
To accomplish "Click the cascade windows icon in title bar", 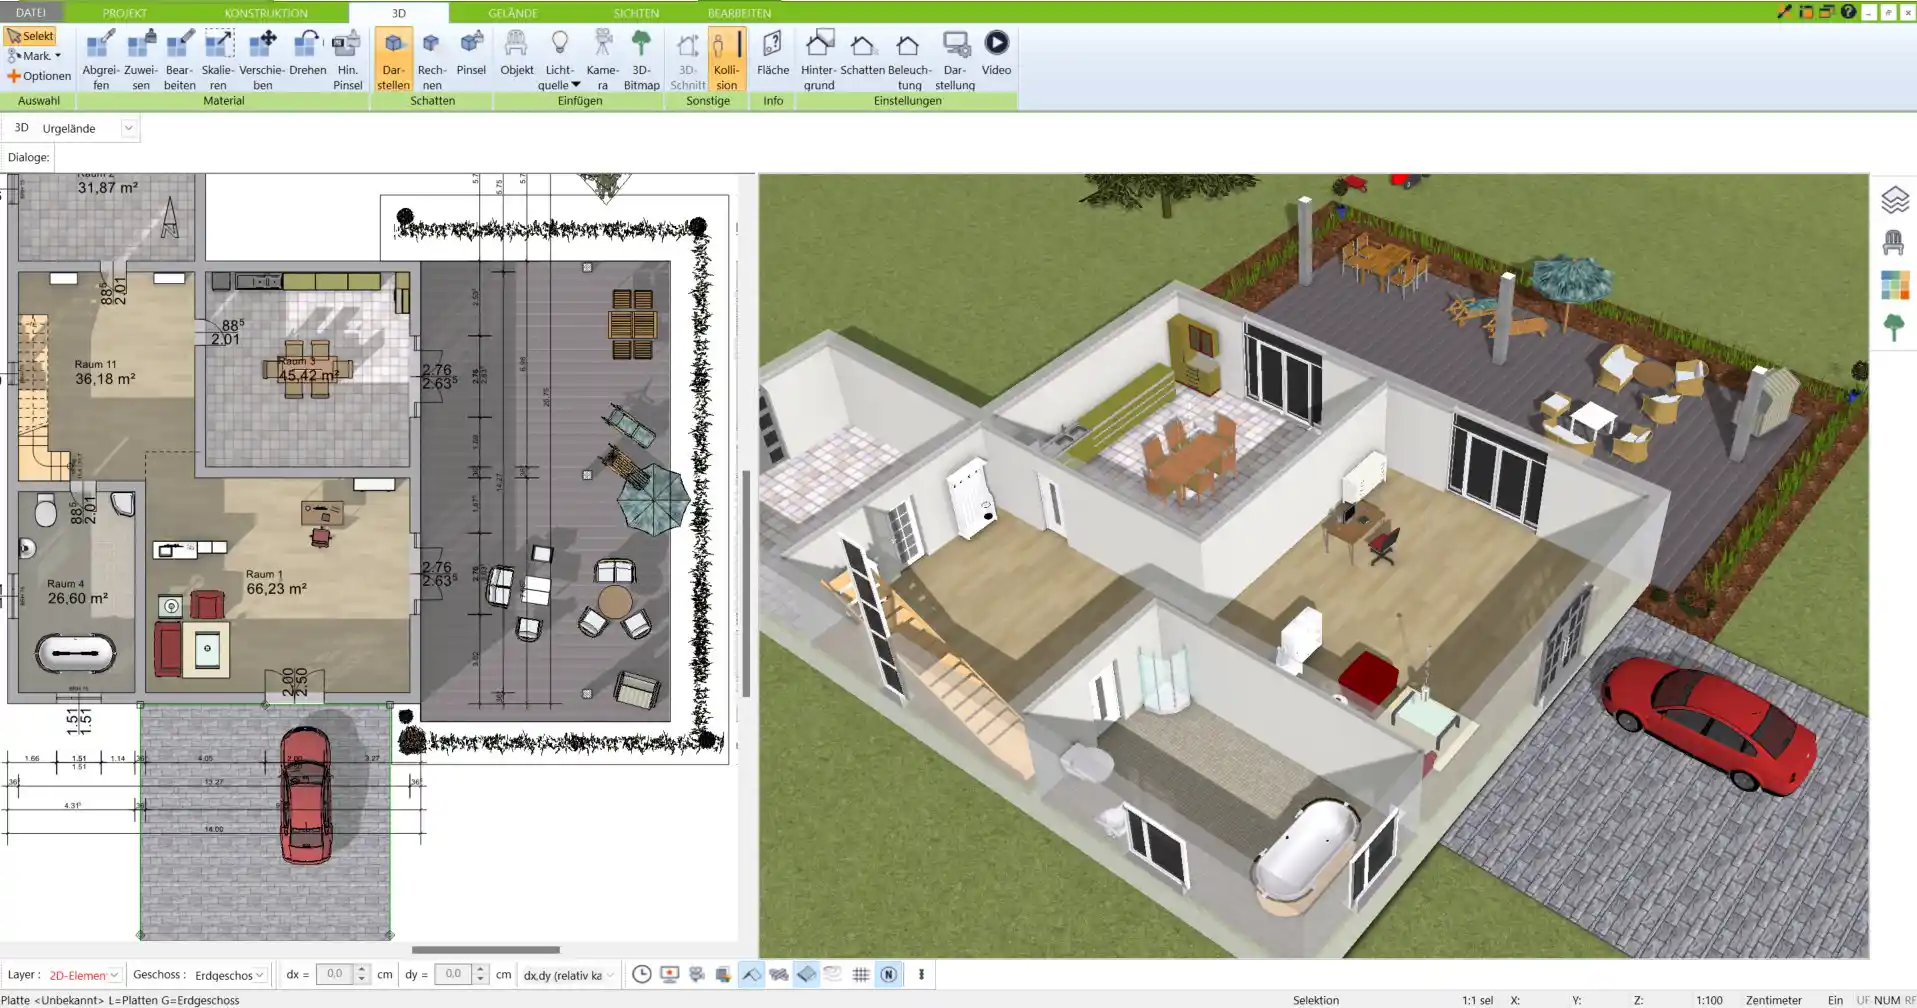I will [x=1827, y=12].
